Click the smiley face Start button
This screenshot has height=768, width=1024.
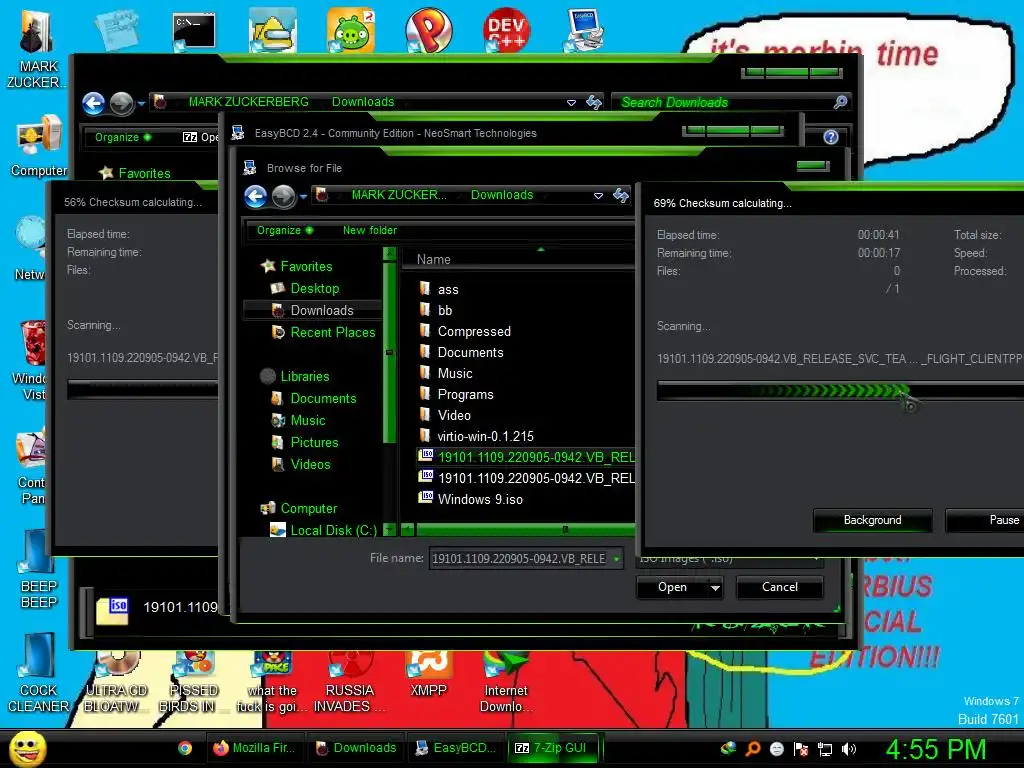click(x=27, y=748)
